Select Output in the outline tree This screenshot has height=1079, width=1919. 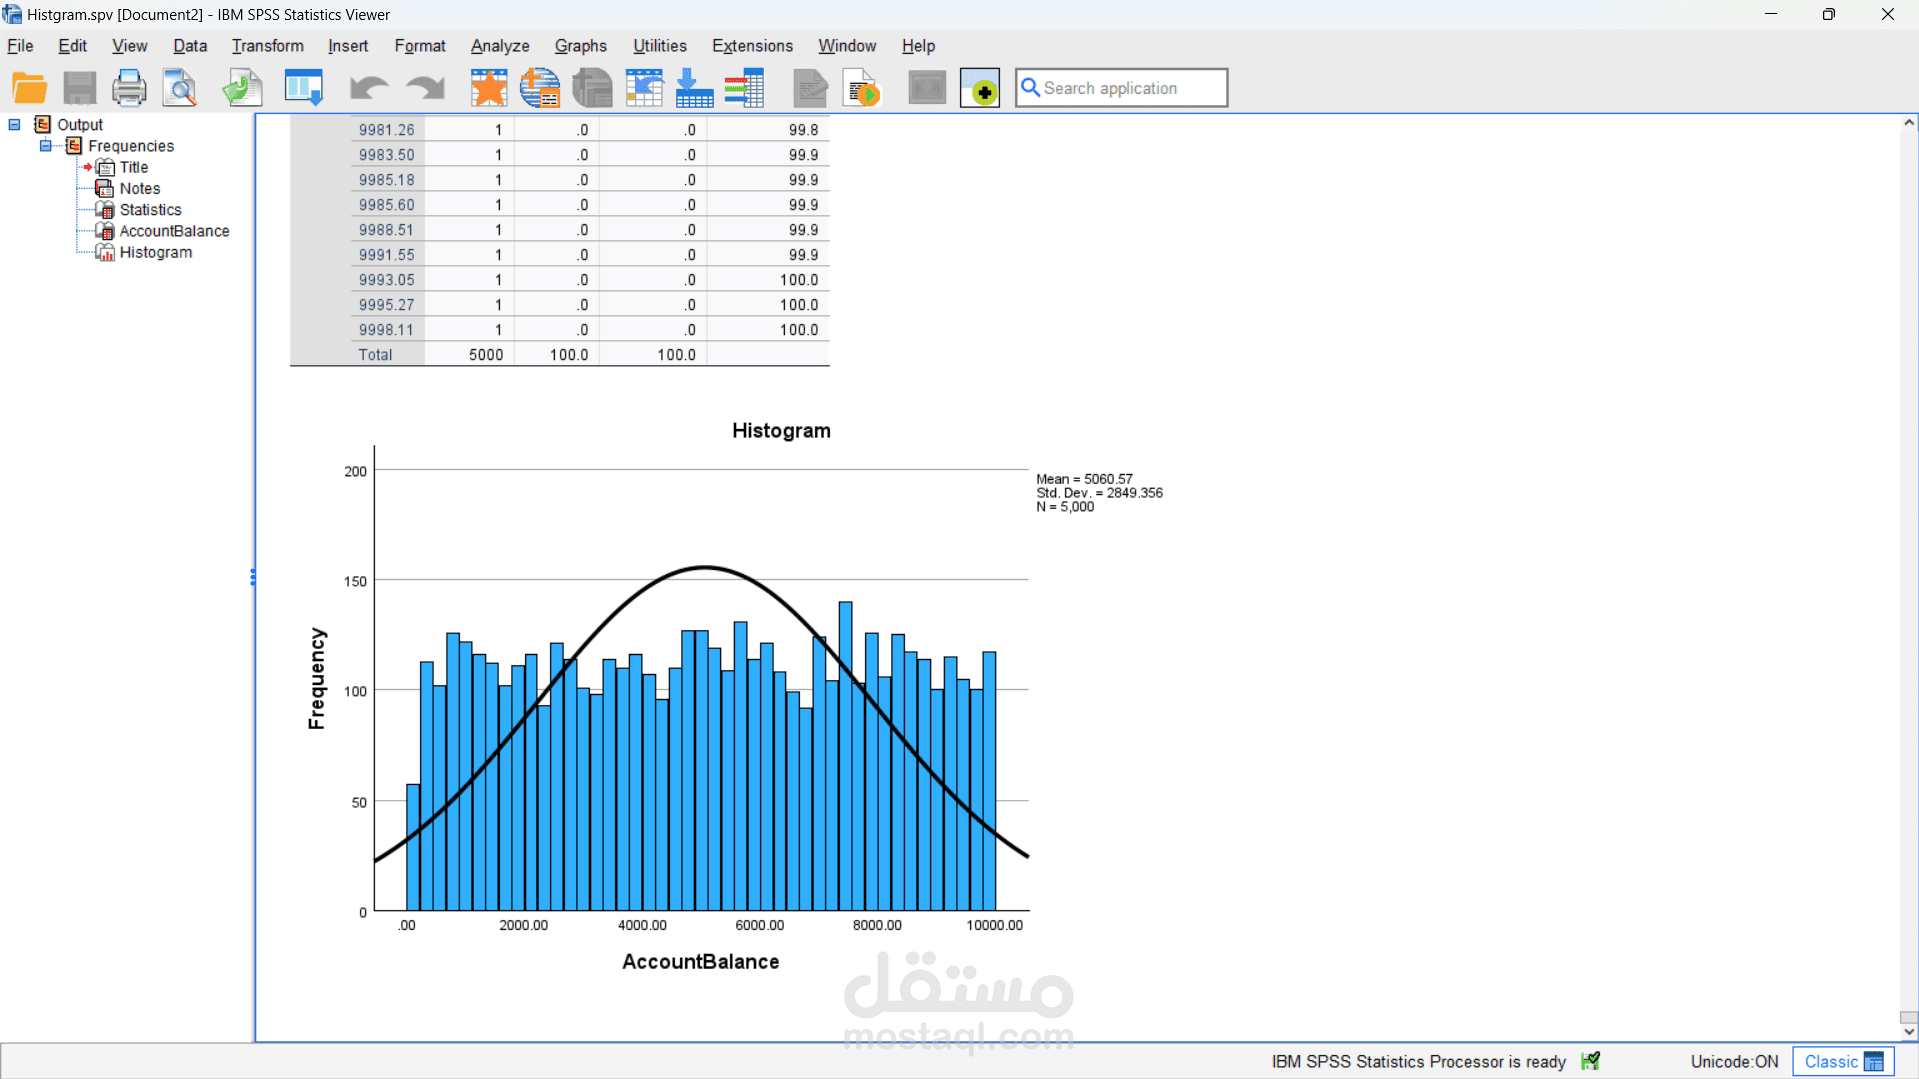80,125
